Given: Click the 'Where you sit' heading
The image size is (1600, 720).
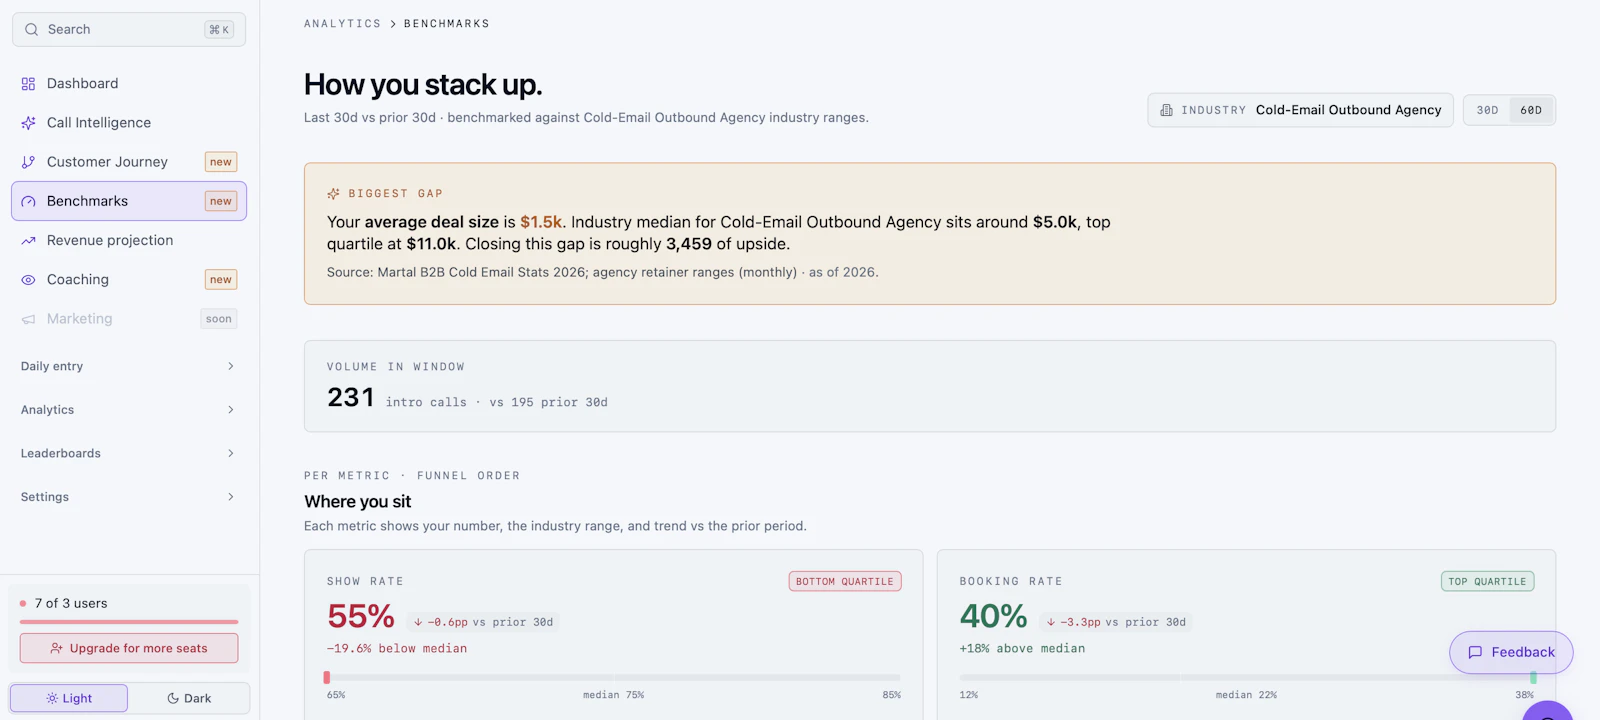Looking at the screenshot, I should point(358,502).
